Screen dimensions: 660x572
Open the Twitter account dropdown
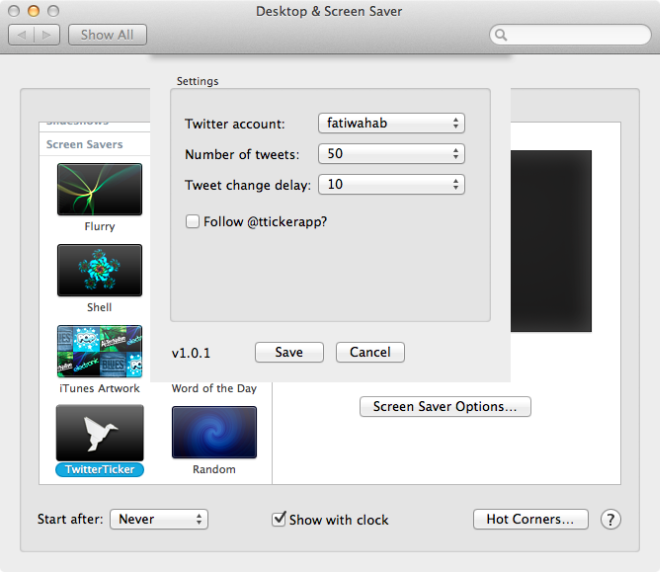click(x=391, y=124)
